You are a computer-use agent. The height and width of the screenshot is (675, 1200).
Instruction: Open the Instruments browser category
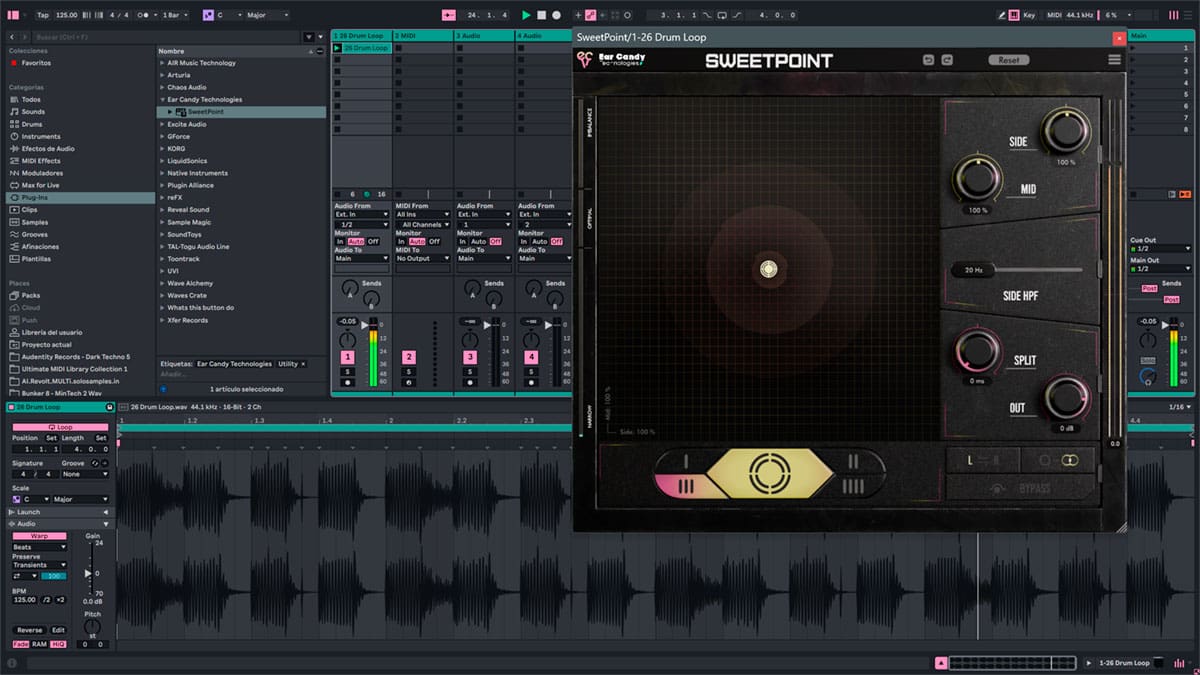tap(41, 136)
